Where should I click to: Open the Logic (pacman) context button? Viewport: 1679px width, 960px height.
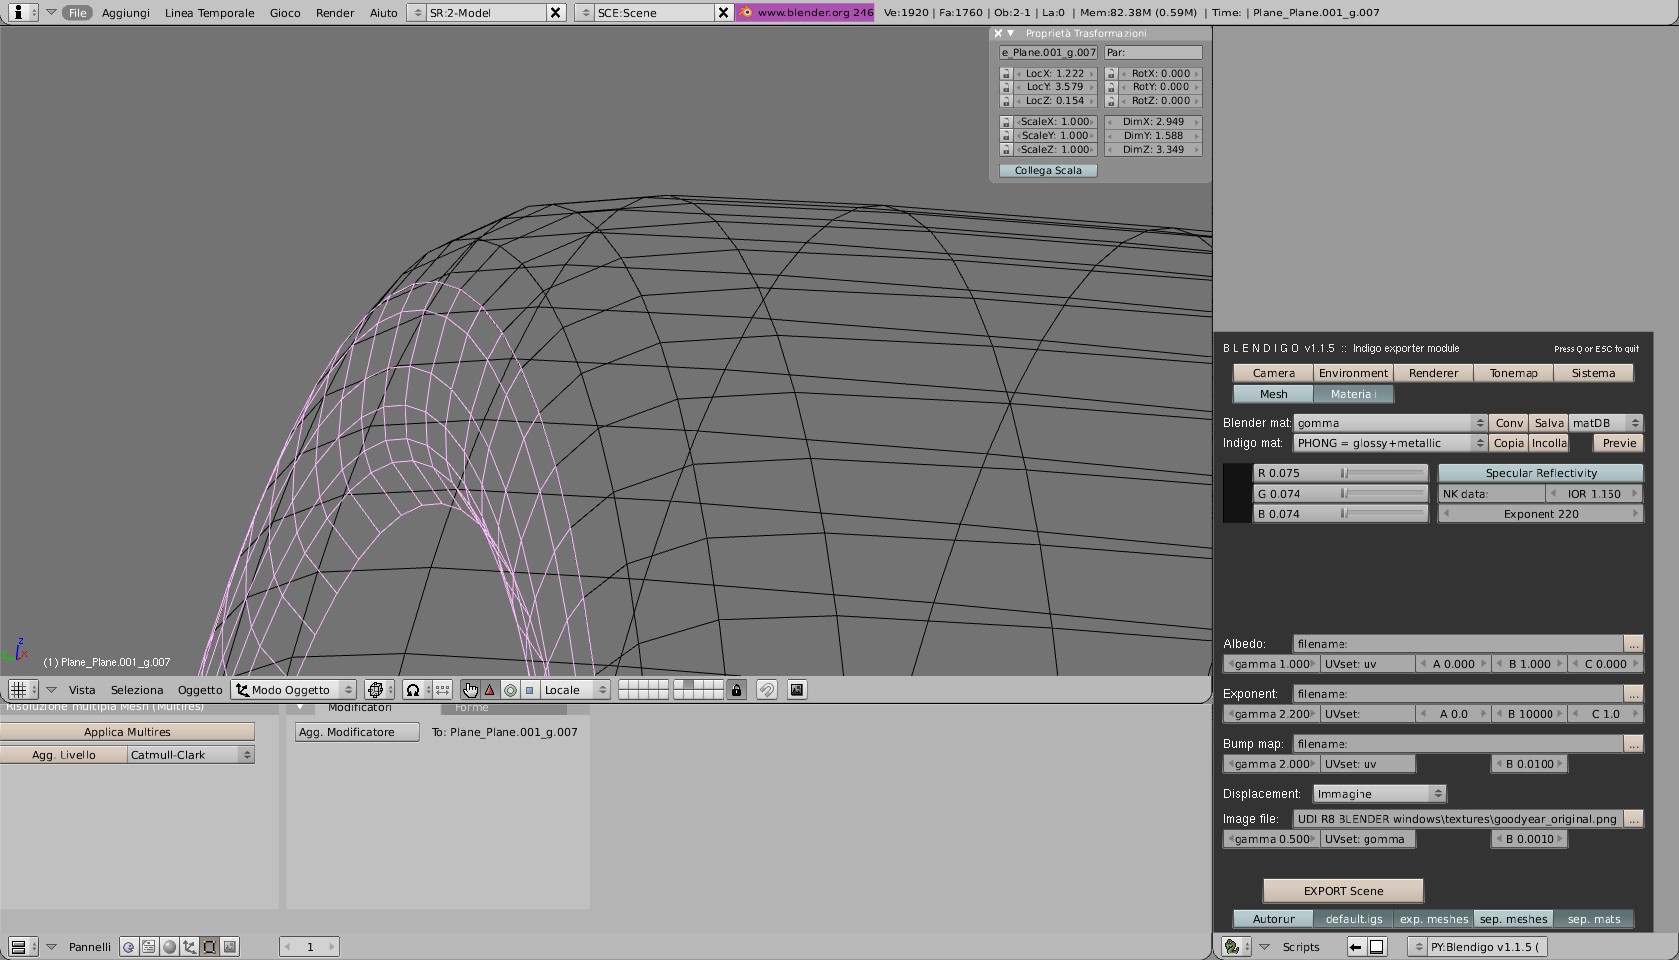tap(128, 947)
